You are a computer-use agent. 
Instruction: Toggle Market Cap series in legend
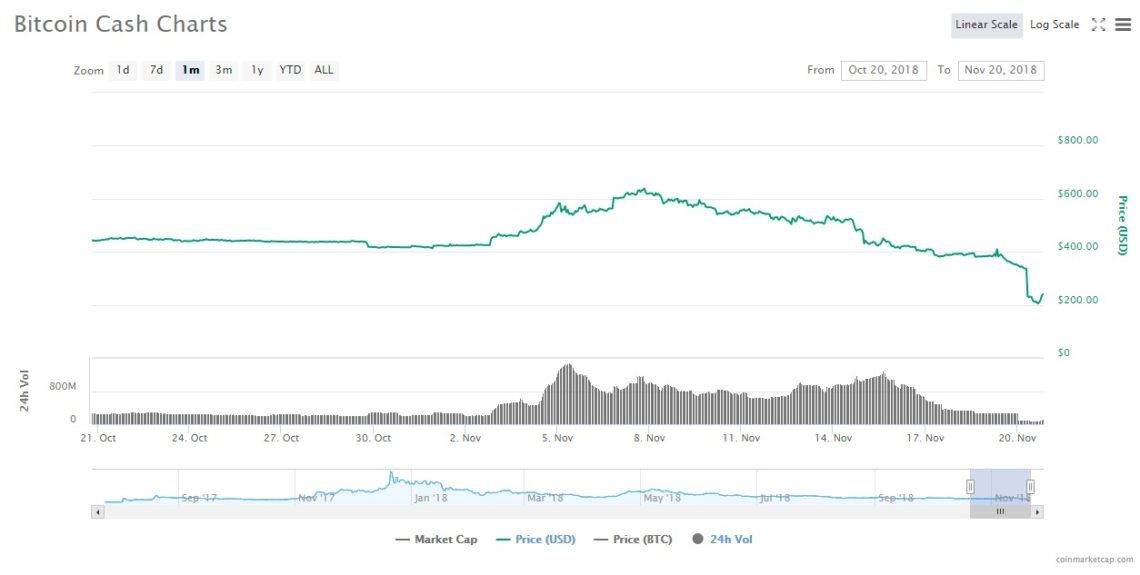pos(436,539)
